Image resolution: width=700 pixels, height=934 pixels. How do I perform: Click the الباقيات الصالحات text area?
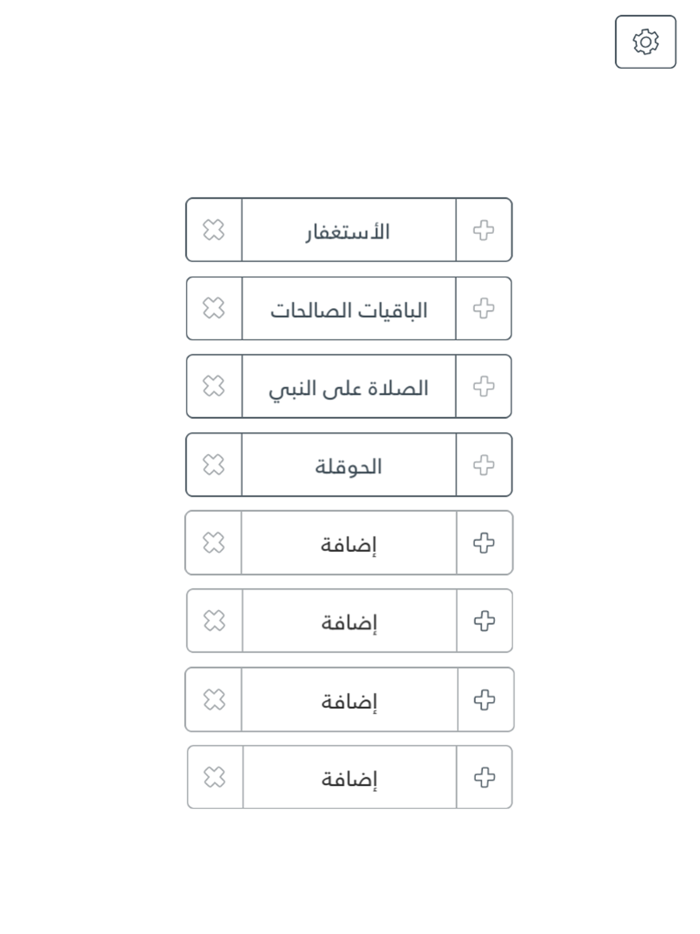click(347, 308)
